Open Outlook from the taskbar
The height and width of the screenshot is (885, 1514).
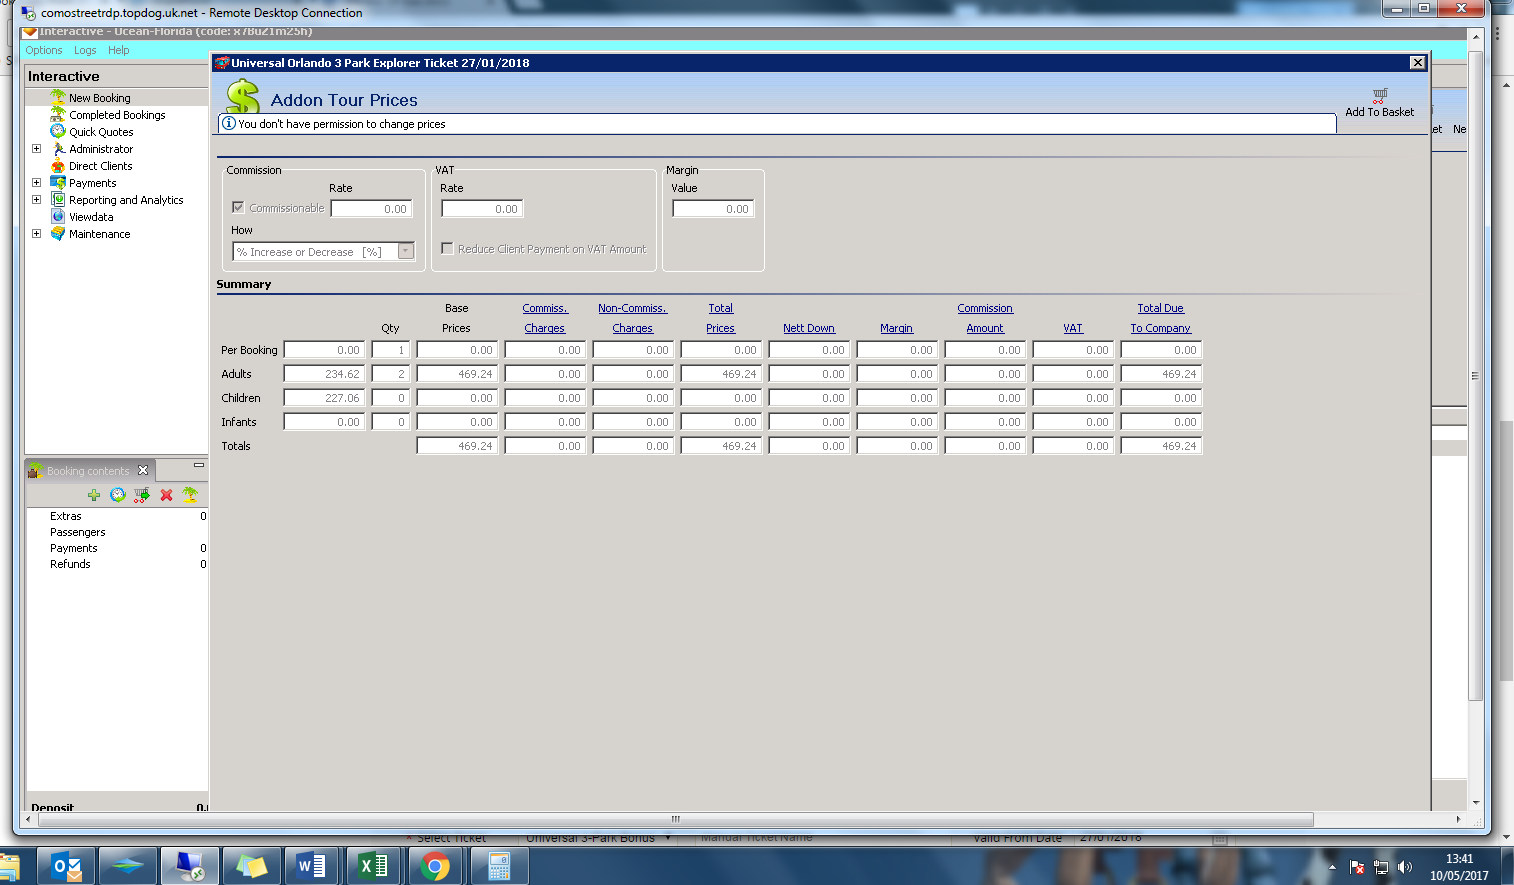pos(67,866)
